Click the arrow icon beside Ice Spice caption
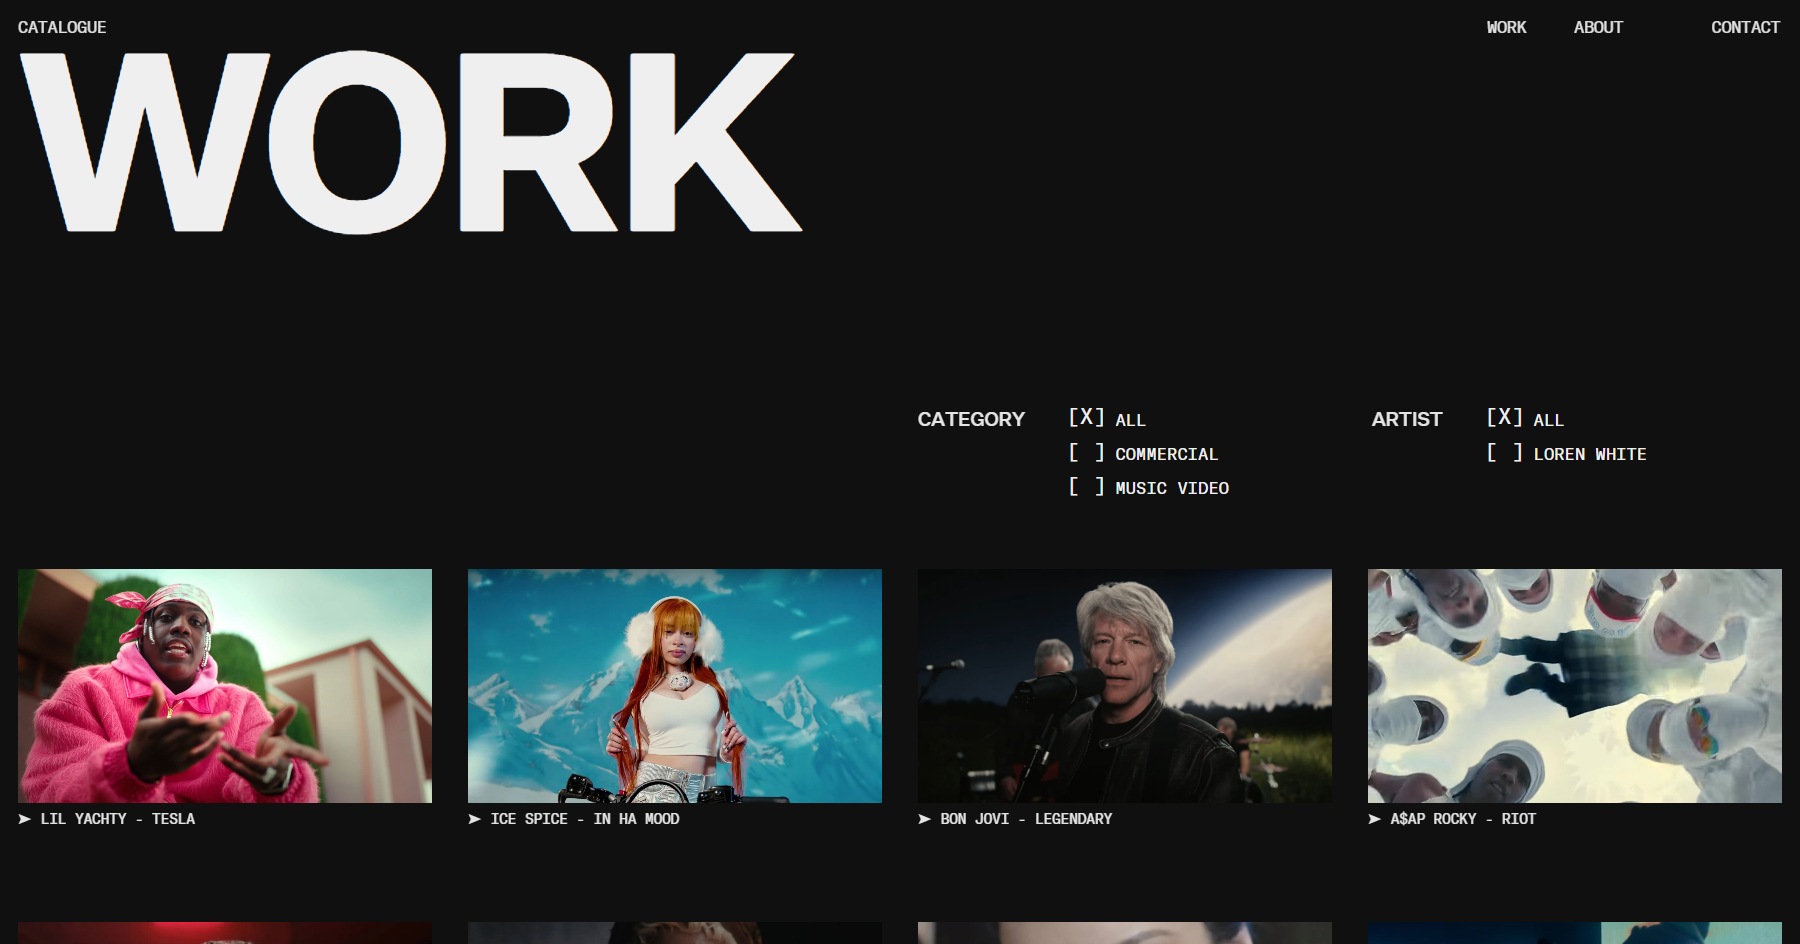The width and height of the screenshot is (1800, 944). tap(475, 819)
